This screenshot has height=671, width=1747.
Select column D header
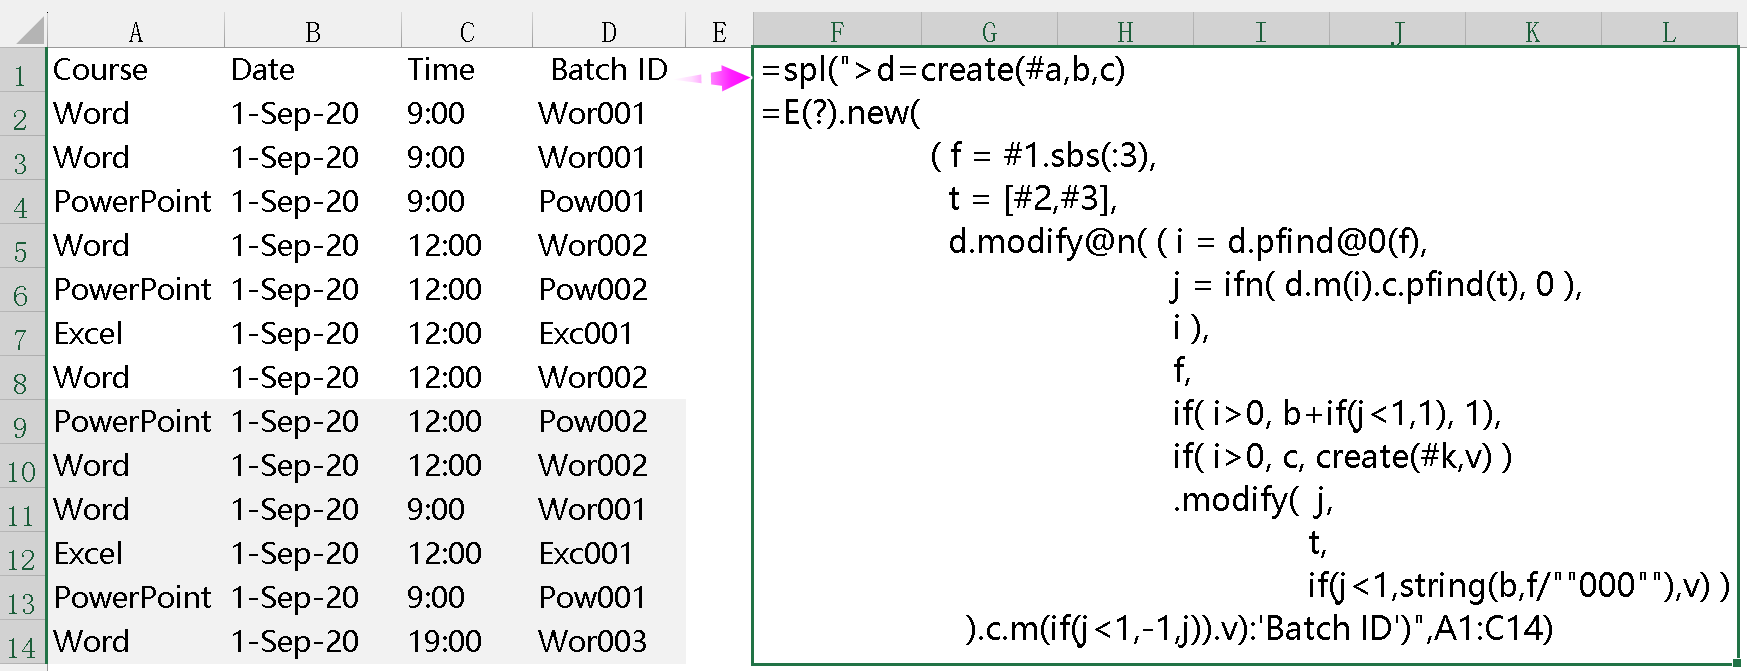click(608, 32)
